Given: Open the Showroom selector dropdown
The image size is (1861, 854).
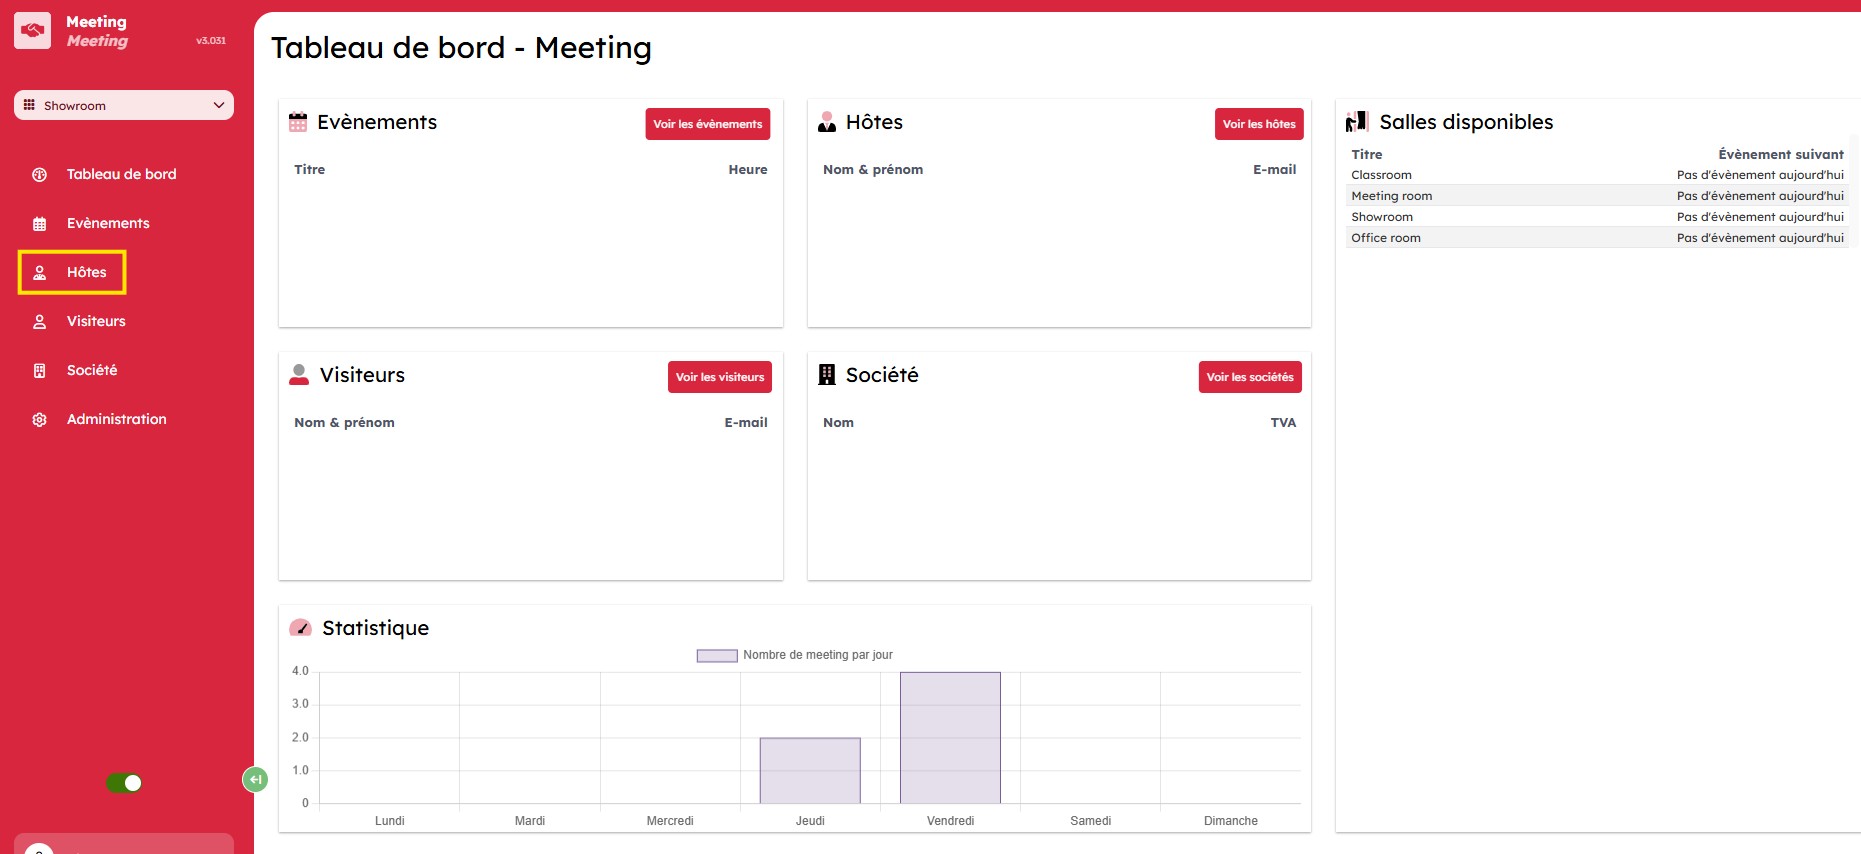Looking at the screenshot, I should pyautogui.click(x=124, y=105).
